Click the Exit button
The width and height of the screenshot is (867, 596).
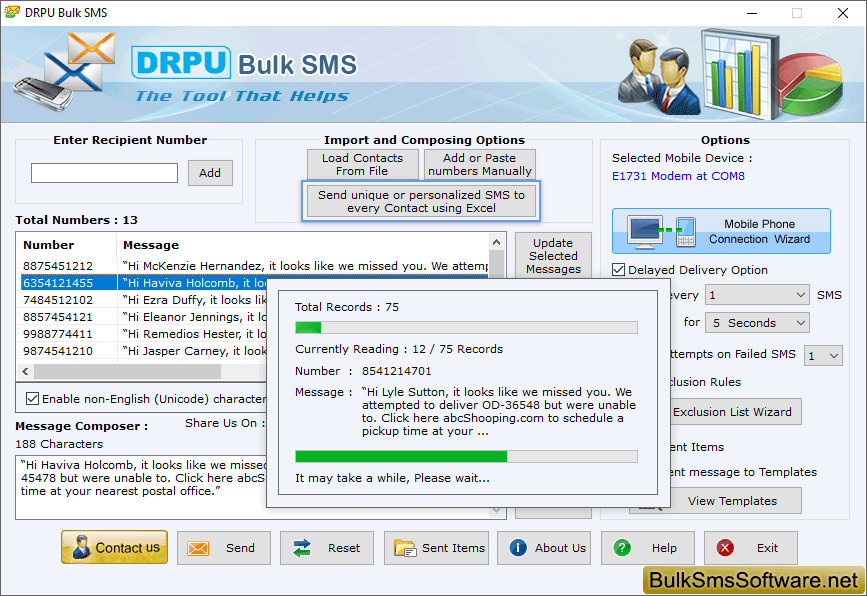coord(751,548)
